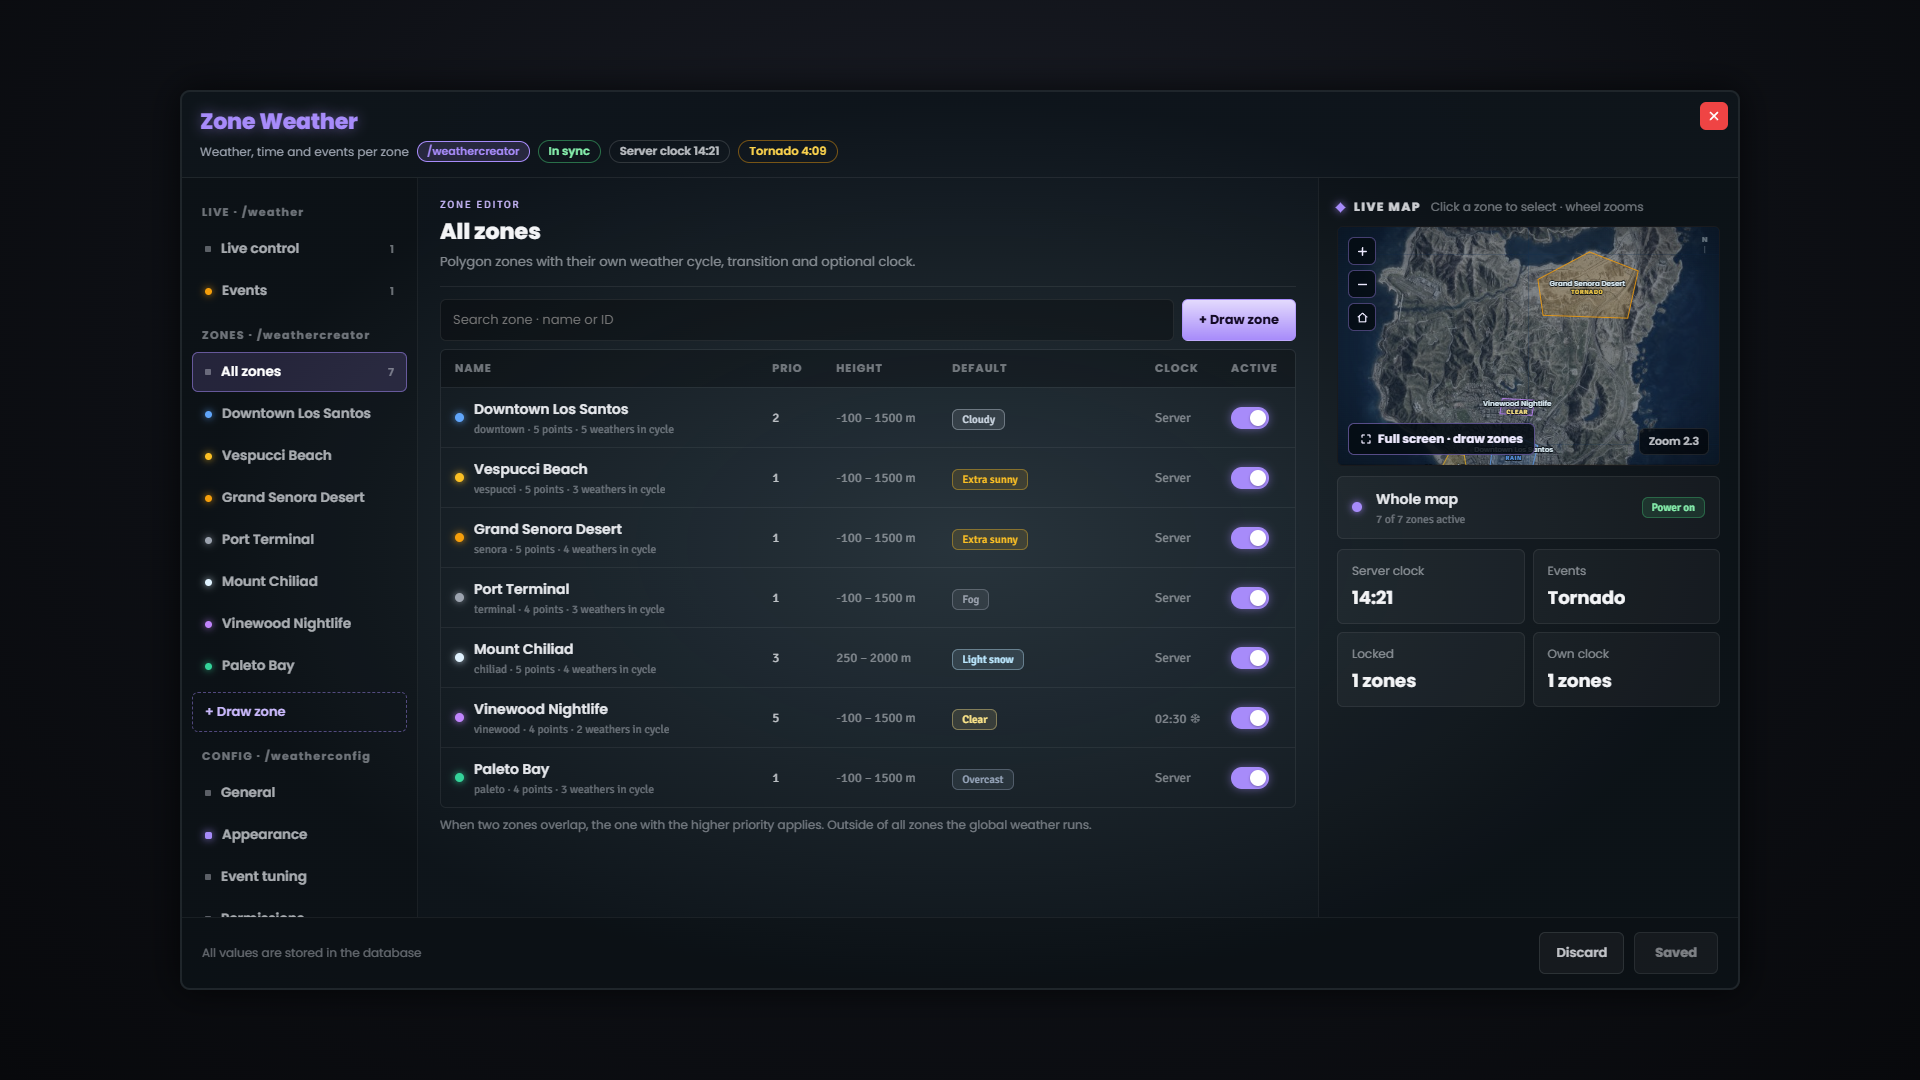Click the Search zone input field

[x=806, y=320]
